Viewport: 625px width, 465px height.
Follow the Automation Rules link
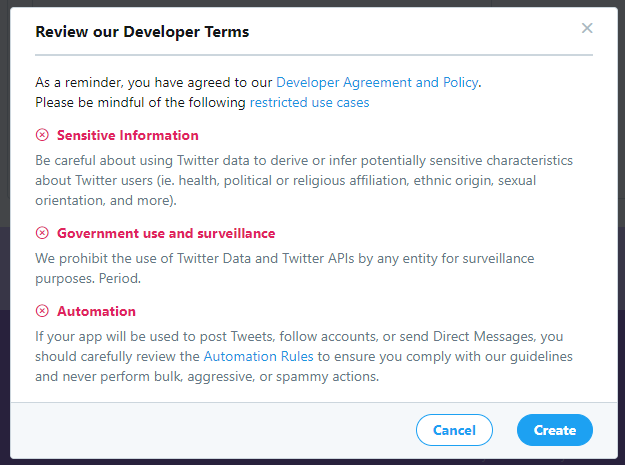click(259, 356)
